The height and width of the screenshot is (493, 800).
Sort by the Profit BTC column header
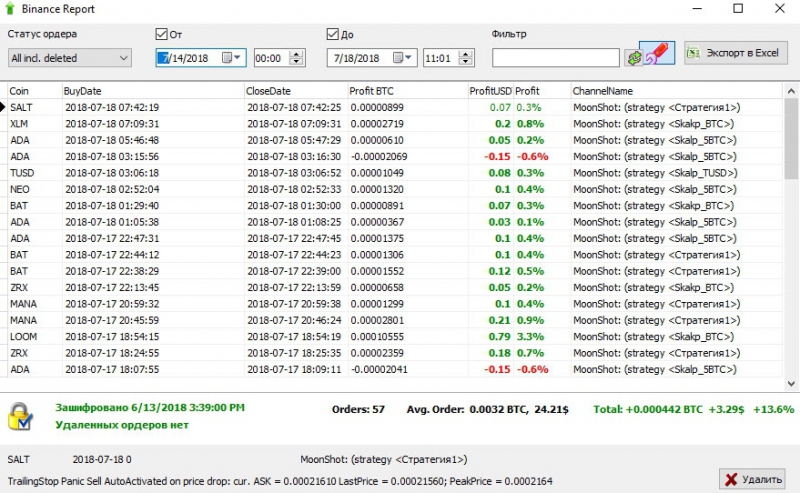(x=408, y=91)
